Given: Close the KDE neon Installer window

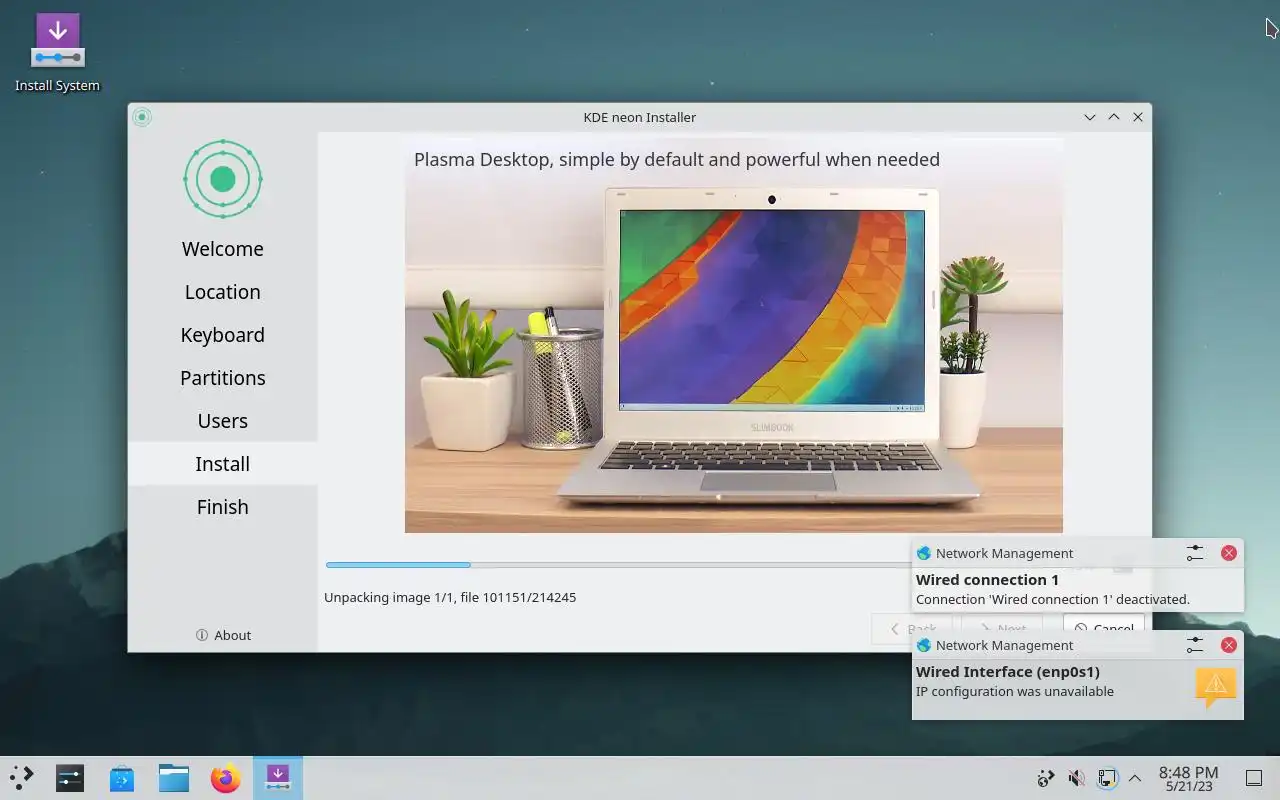Looking at the screenshot, I should pyautogui.click(x=1138, y=117).
